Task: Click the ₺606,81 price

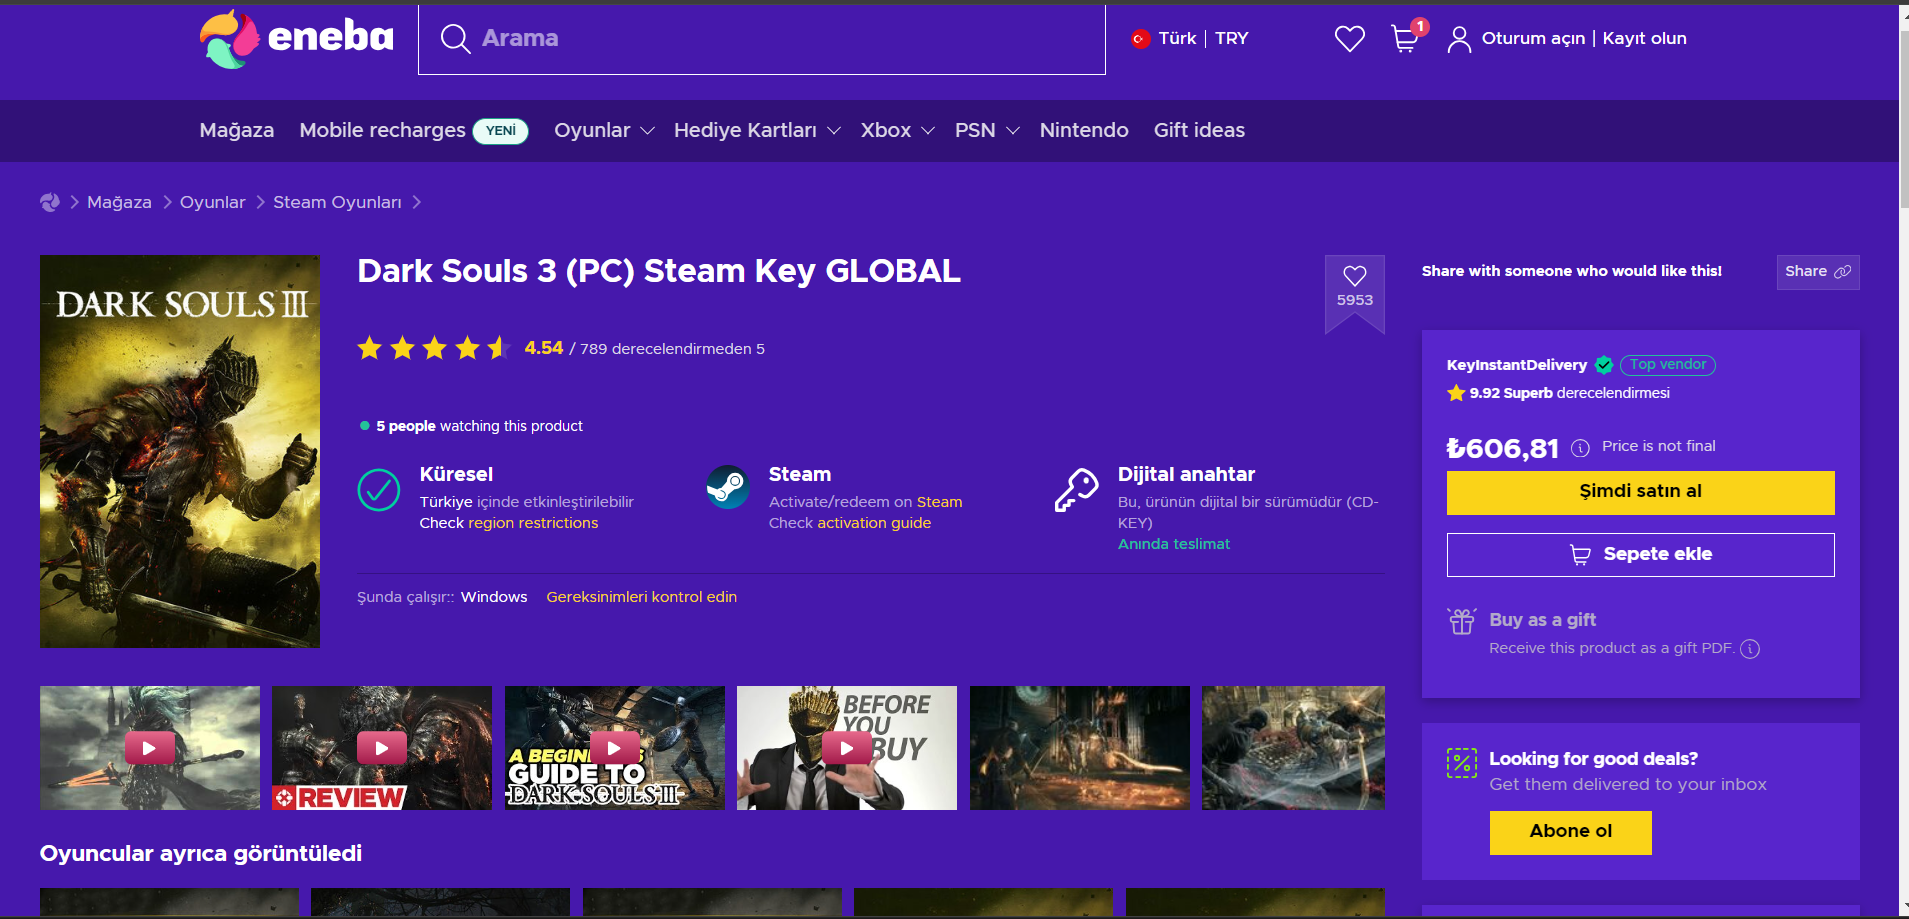Action: (1502, 448)
